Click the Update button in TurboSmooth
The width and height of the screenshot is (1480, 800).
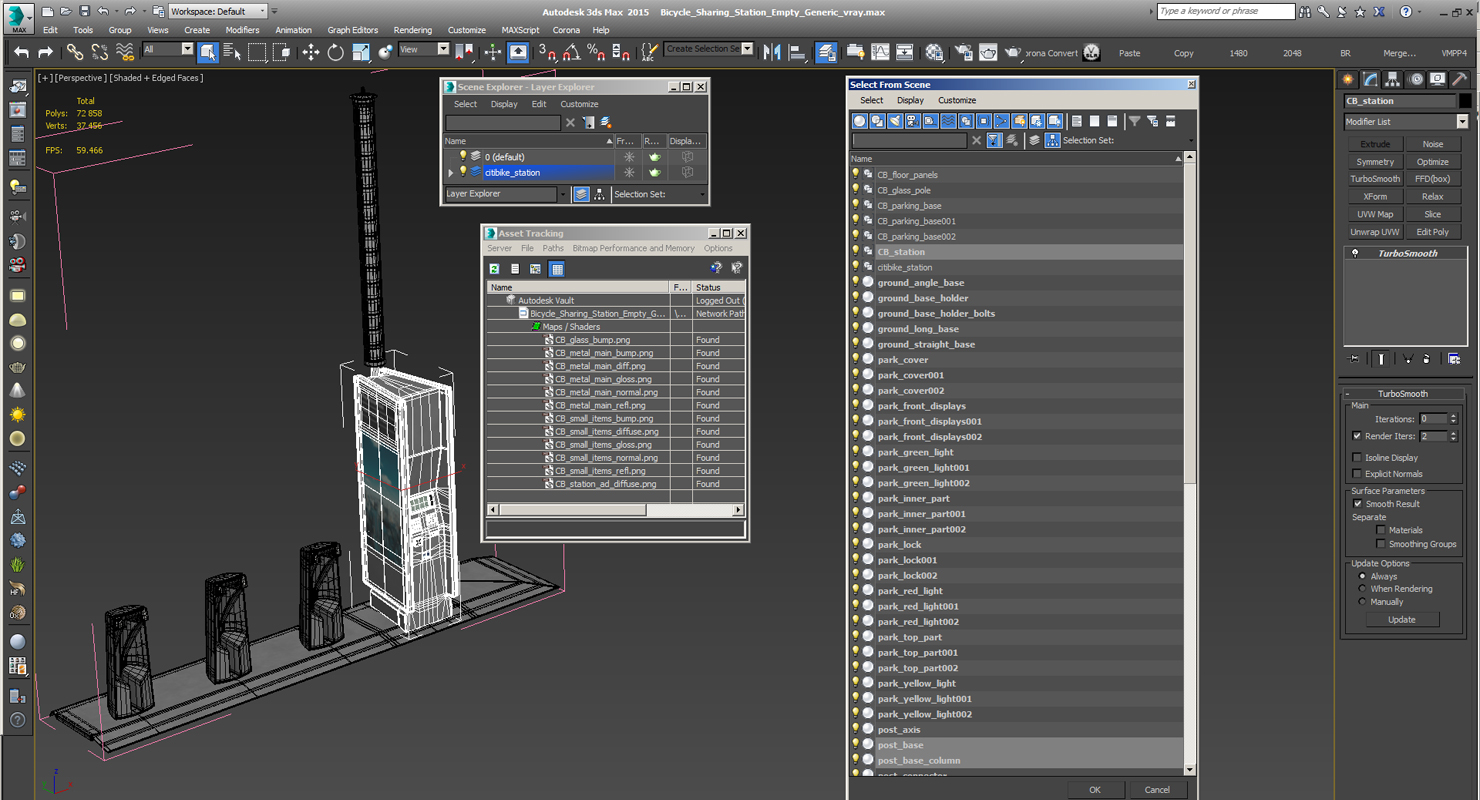click(1402, 620)
